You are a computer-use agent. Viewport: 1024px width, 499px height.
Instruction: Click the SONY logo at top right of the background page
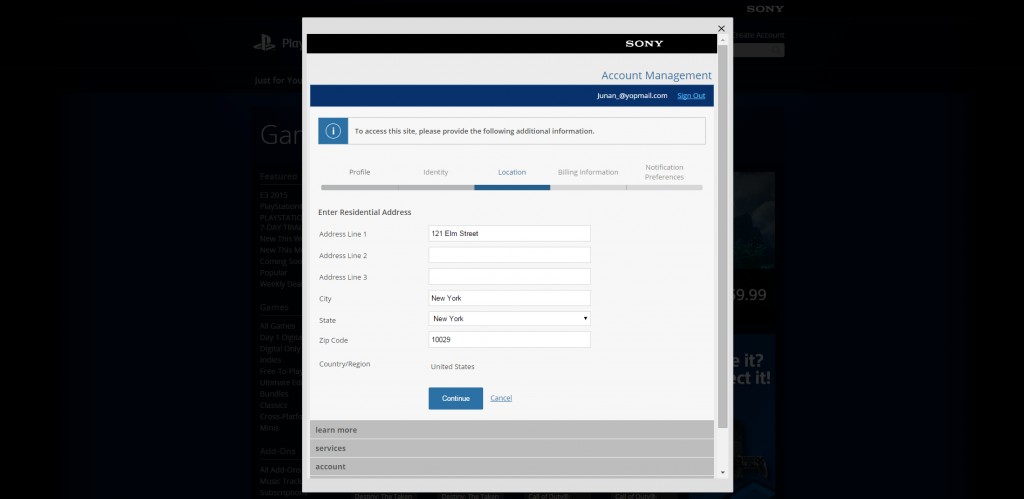[765, 9]
